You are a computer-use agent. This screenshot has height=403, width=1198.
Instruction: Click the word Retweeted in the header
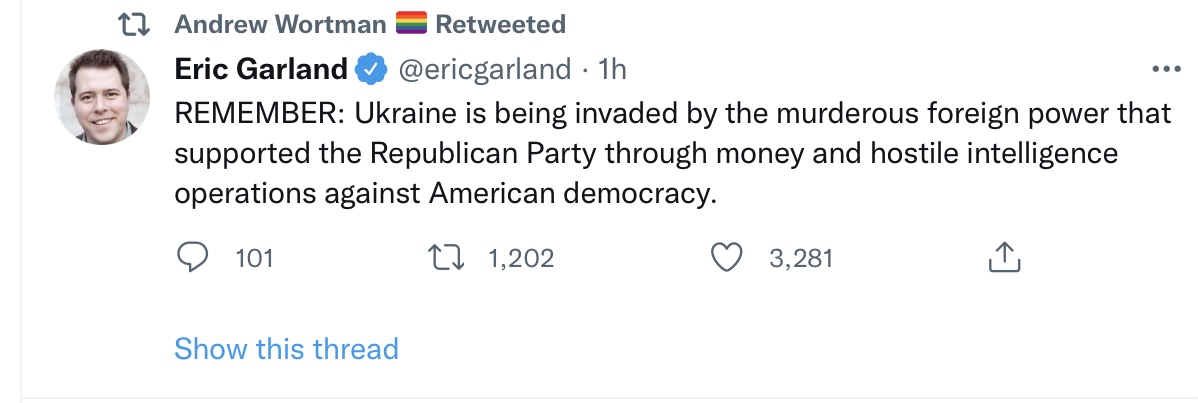[x=500, y=24]
